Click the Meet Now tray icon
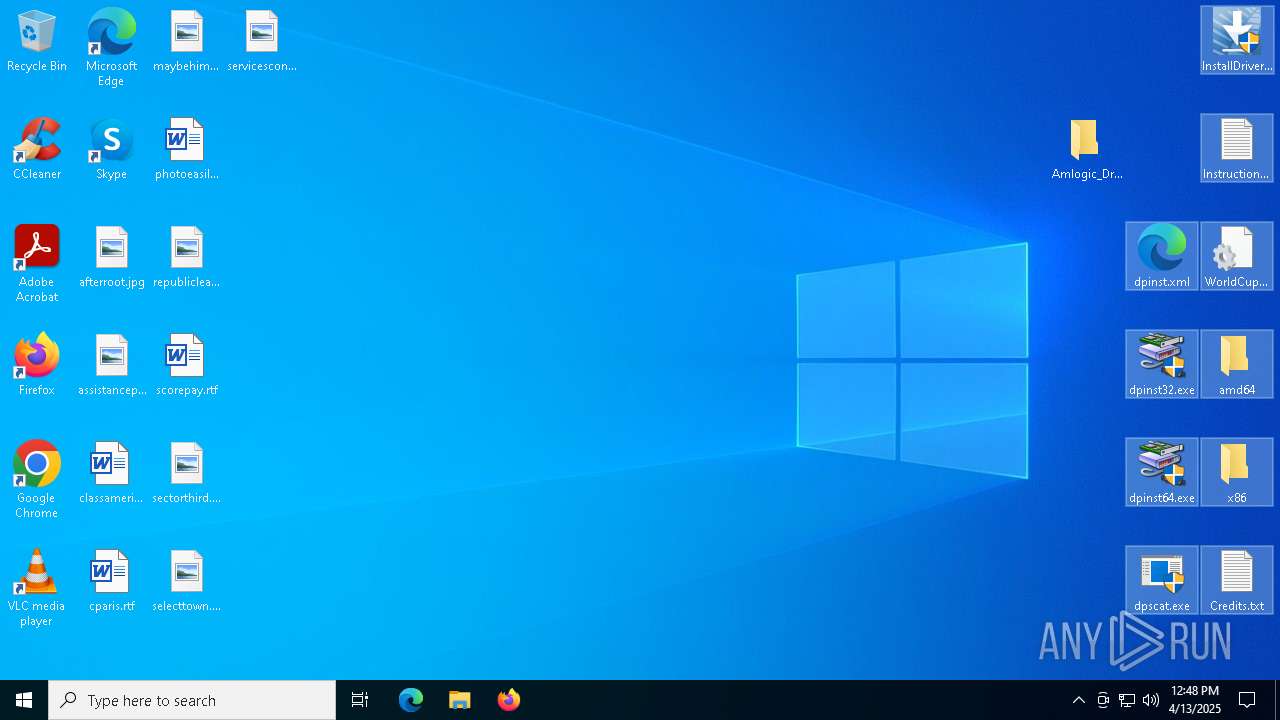Viewport: 1280px width, 720px height. click(x=1103, y=700)
